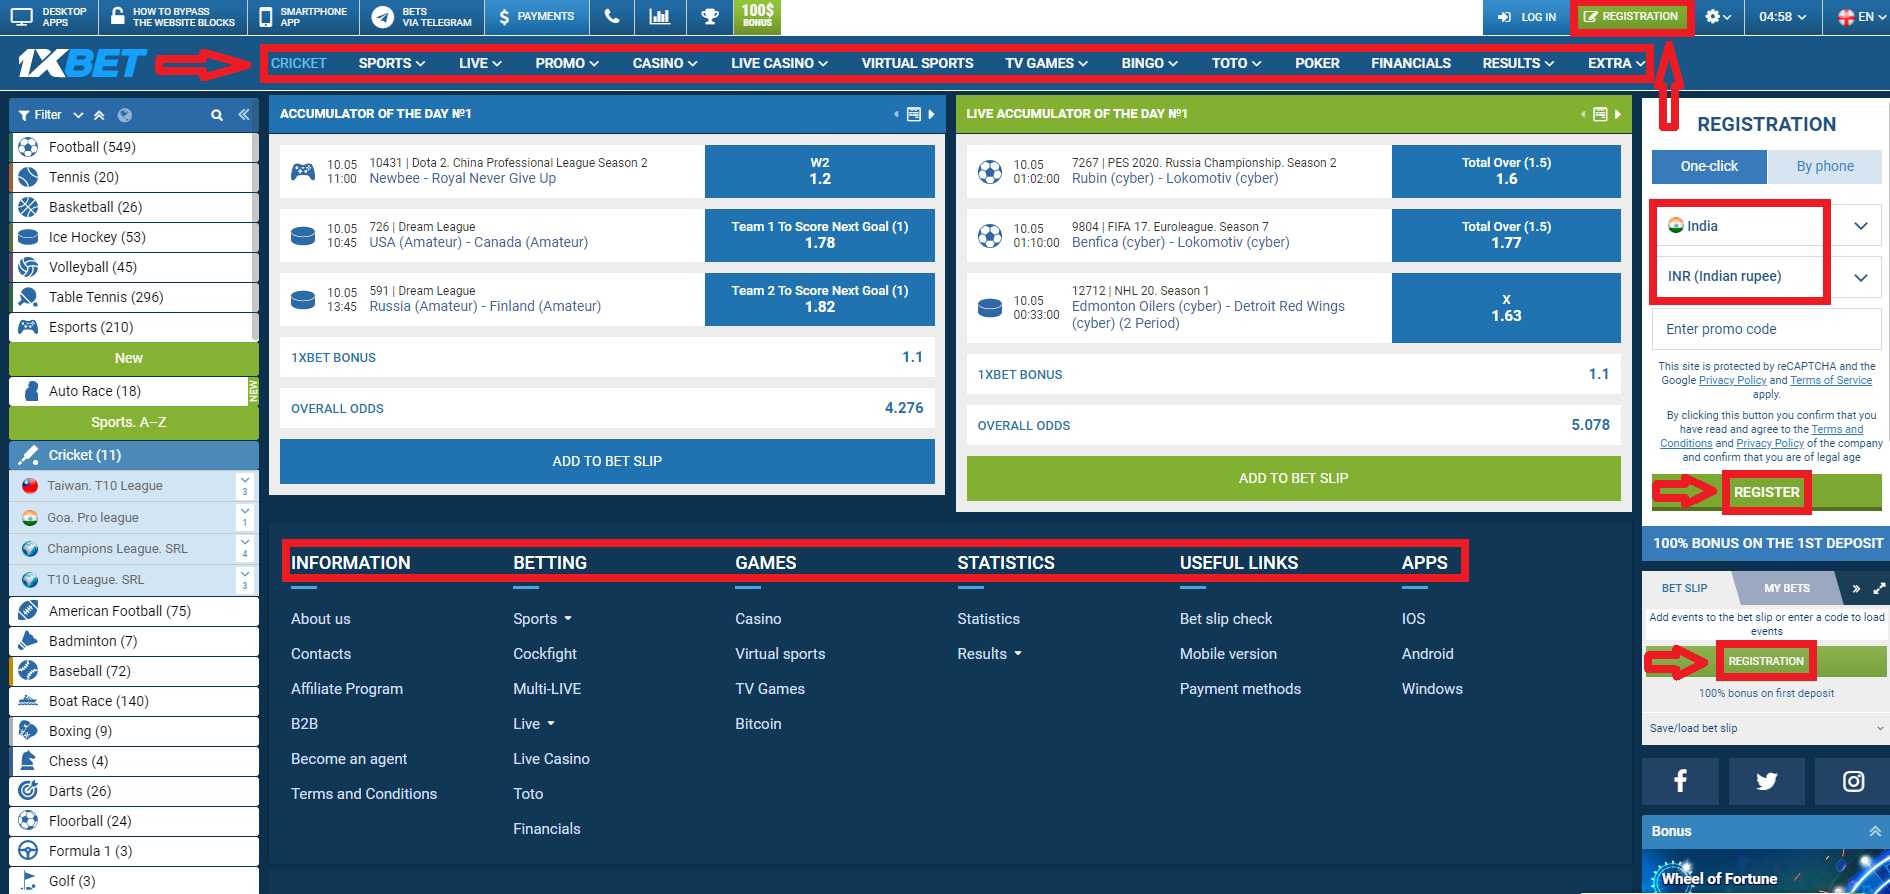Open the FINANCIALS menu item
1890x894 pixels.
pos(1411,63)
